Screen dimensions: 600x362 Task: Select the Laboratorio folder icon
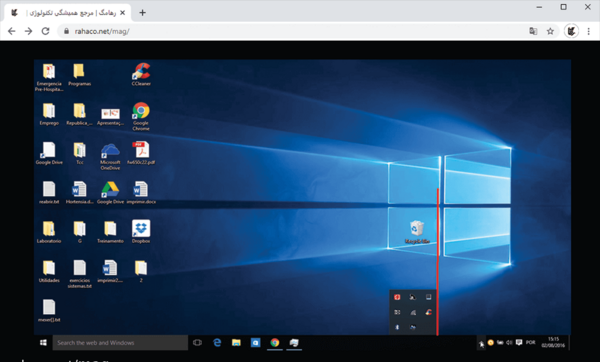coord(49,232)
